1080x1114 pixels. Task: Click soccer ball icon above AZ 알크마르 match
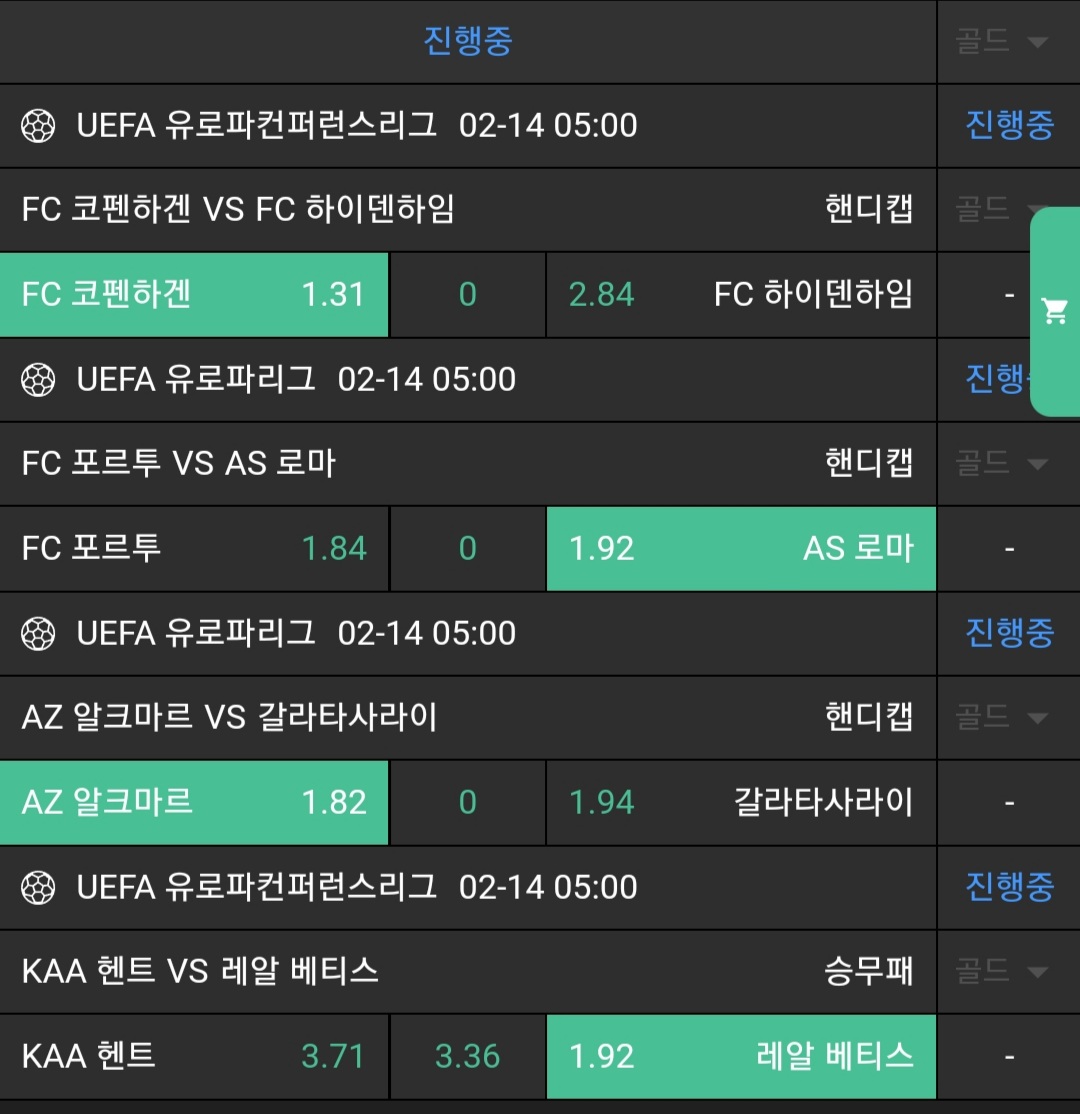38,634
